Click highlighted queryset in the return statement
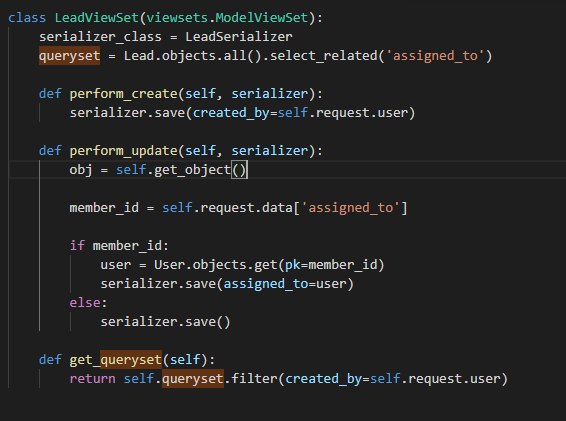566x421 pixels. click(192, 379)
